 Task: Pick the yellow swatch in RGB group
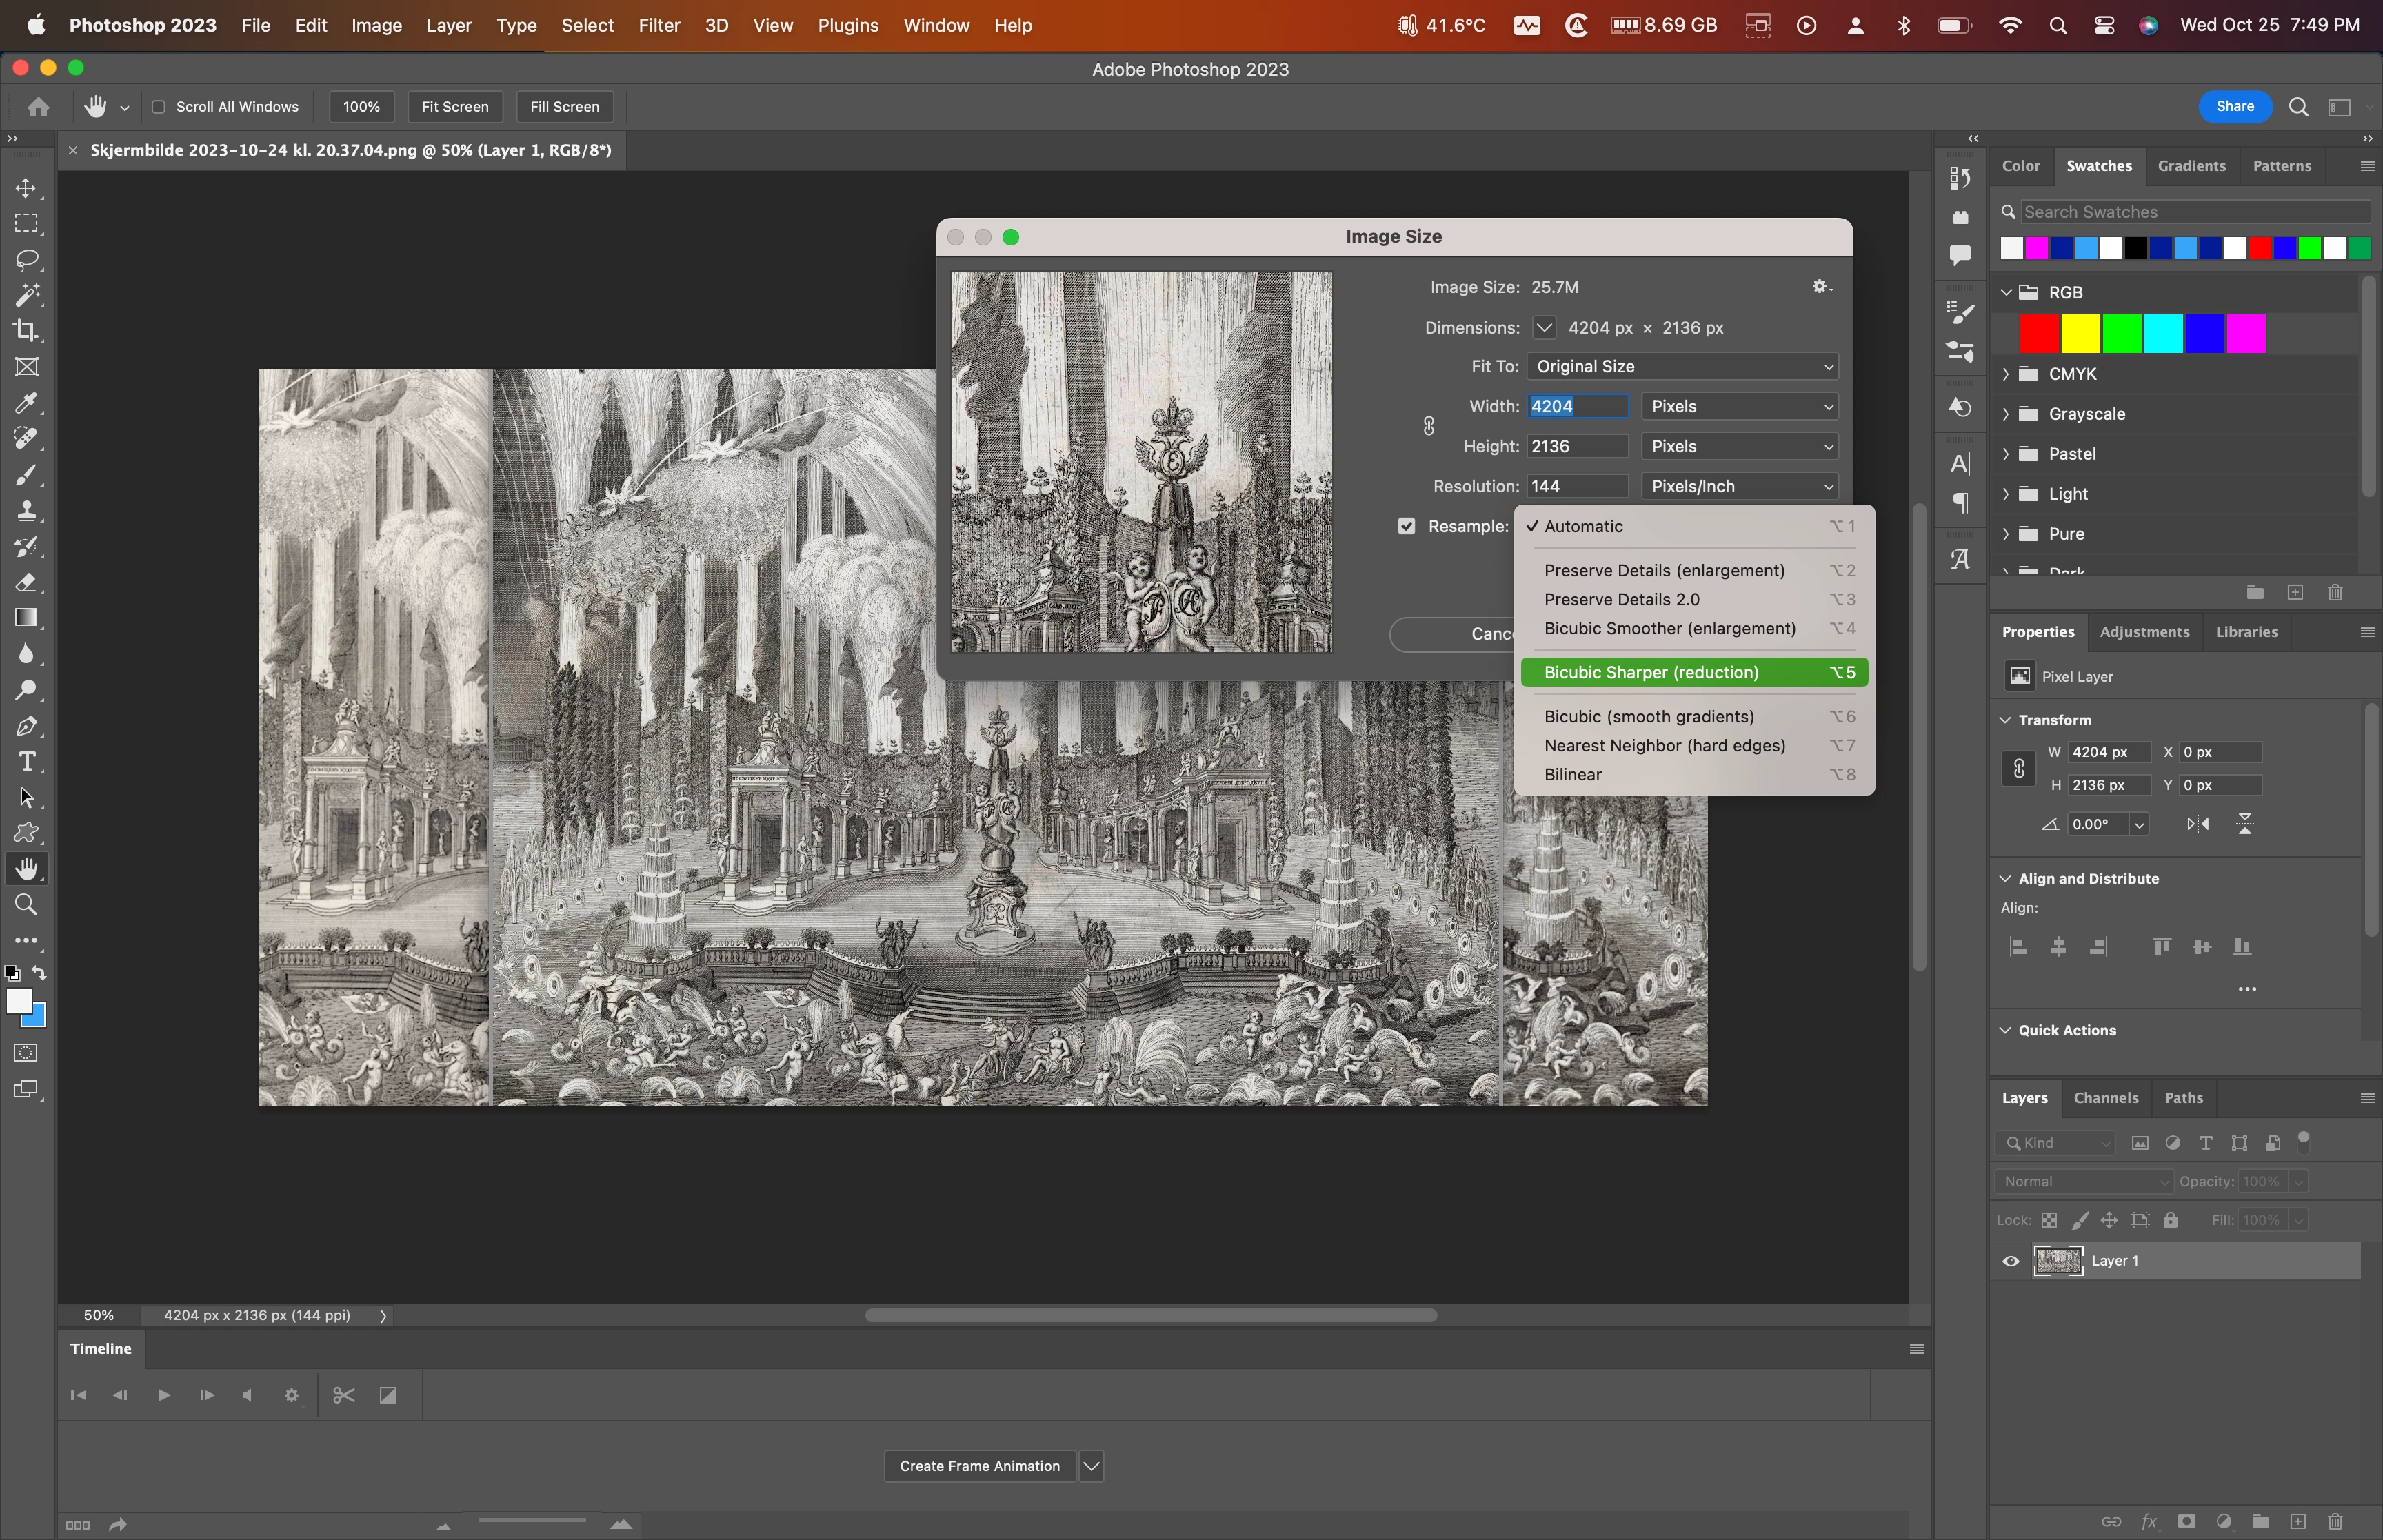pyautogui.click(x=2080, y=334)
